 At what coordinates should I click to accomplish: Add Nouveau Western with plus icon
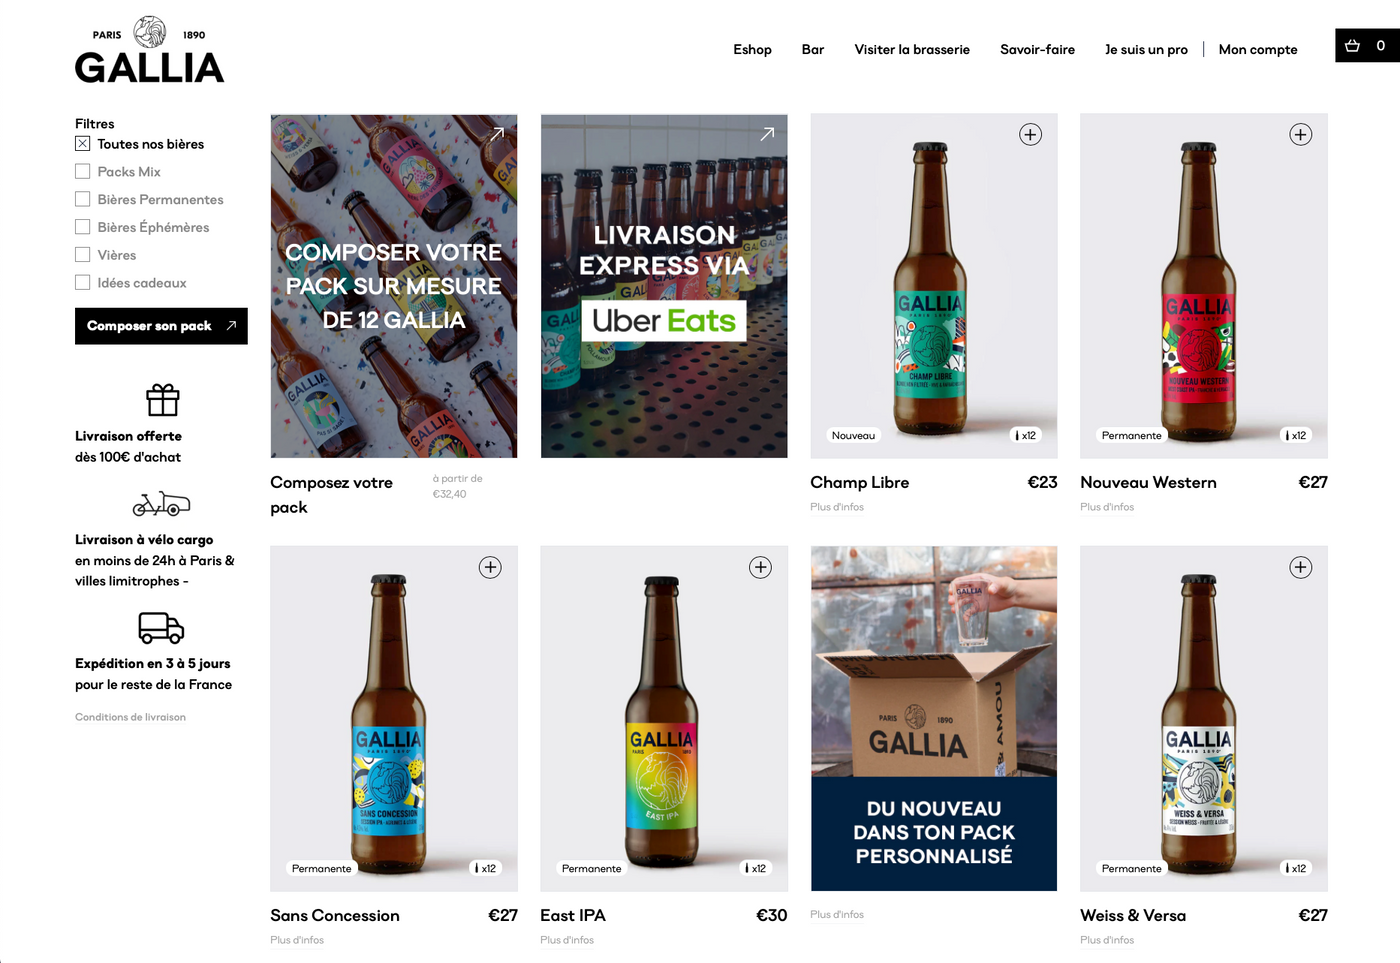click(1300, 134)
